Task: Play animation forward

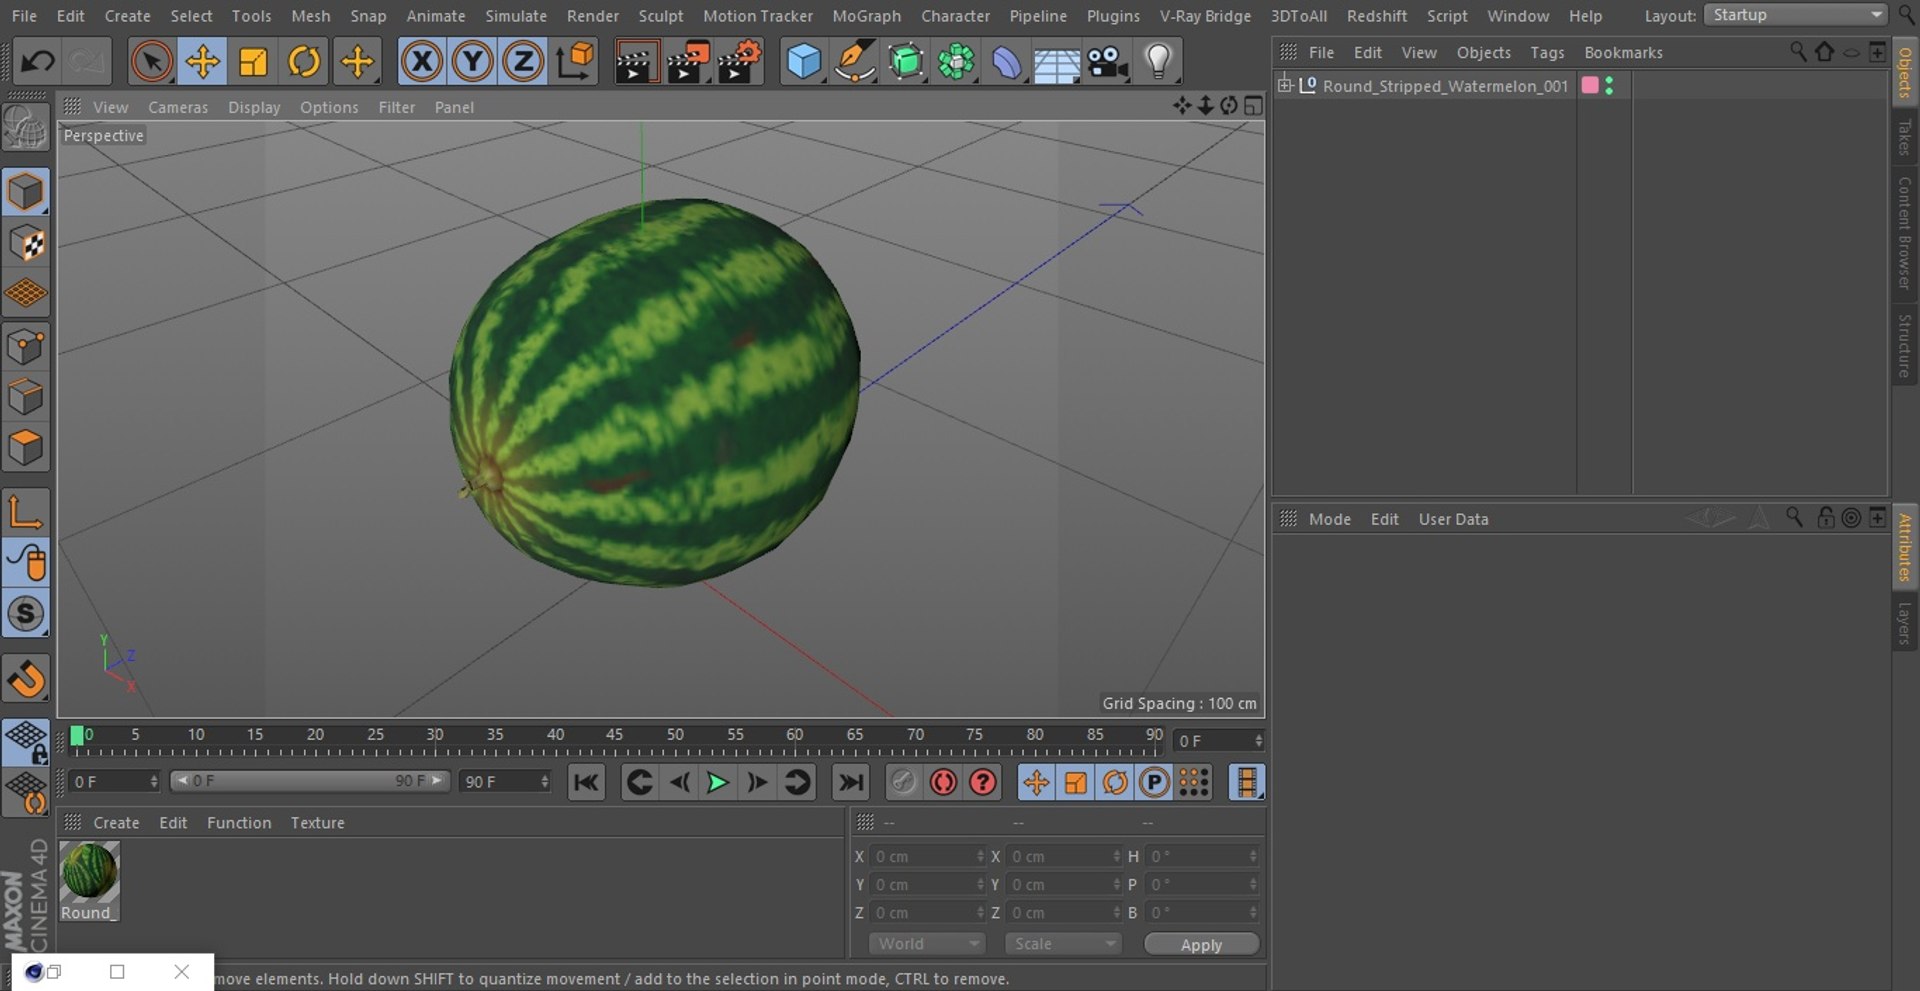Action: (717, 782)
